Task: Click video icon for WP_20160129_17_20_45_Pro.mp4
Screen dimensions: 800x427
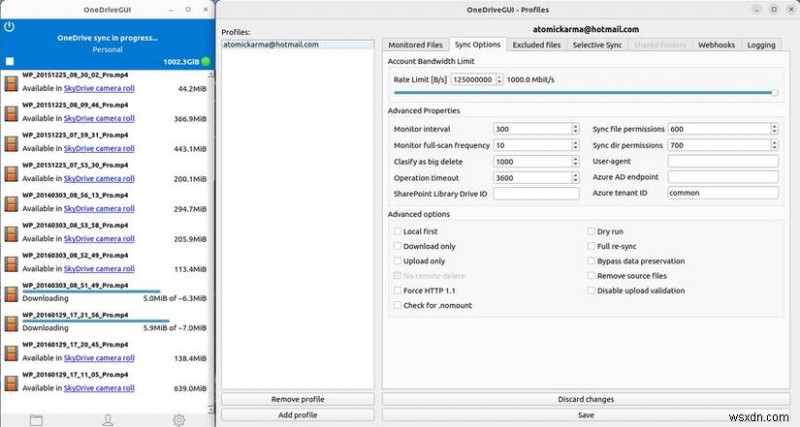Action: click(11, 353)
